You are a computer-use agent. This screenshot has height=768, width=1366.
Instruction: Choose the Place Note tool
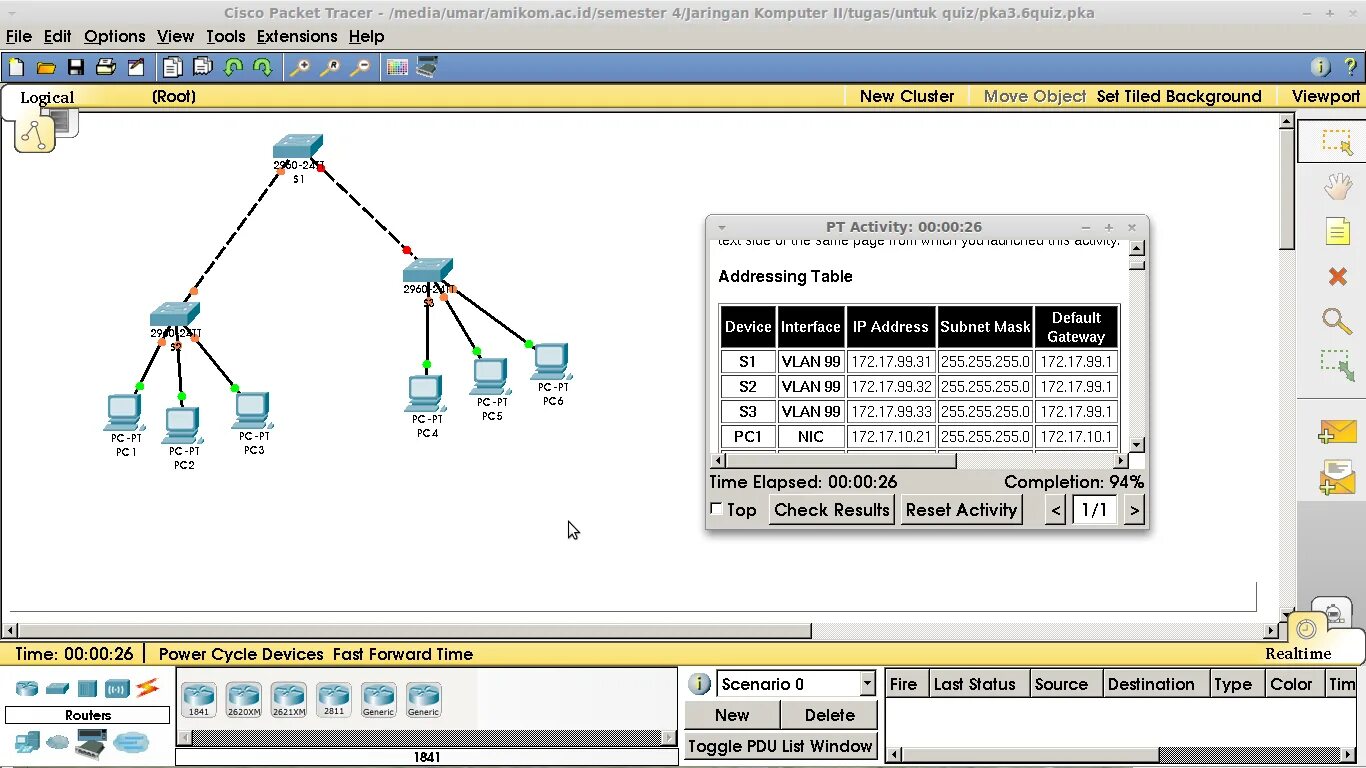1337,232
